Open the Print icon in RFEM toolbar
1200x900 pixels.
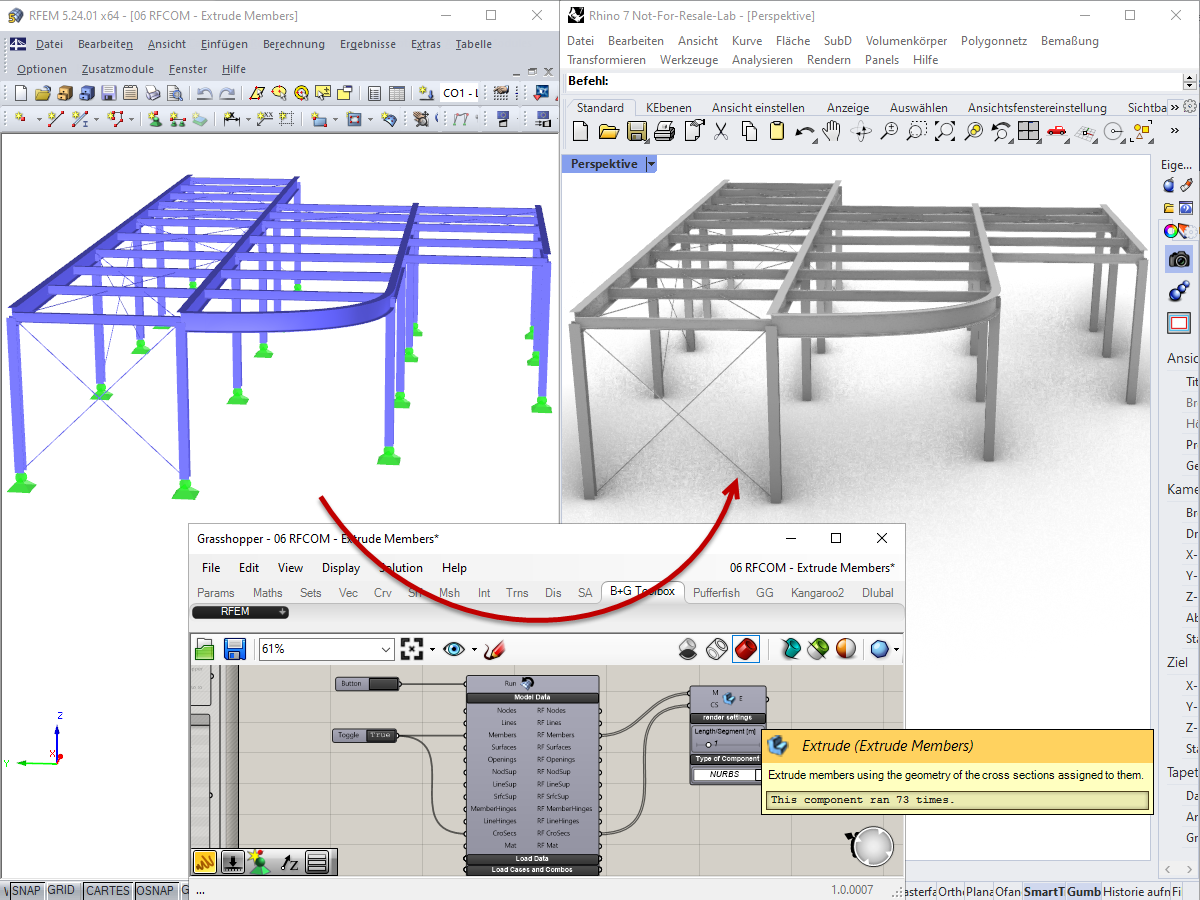(x=152, y=91)
